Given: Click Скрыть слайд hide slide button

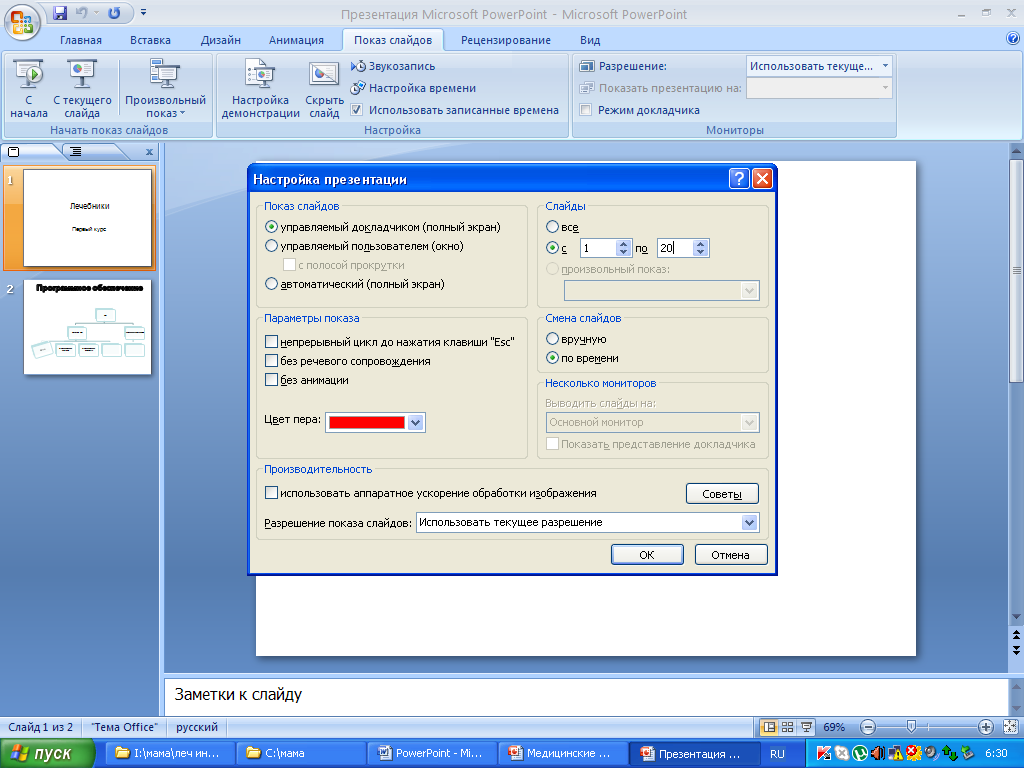Looking at the screenshot, I should coord(324,89).
